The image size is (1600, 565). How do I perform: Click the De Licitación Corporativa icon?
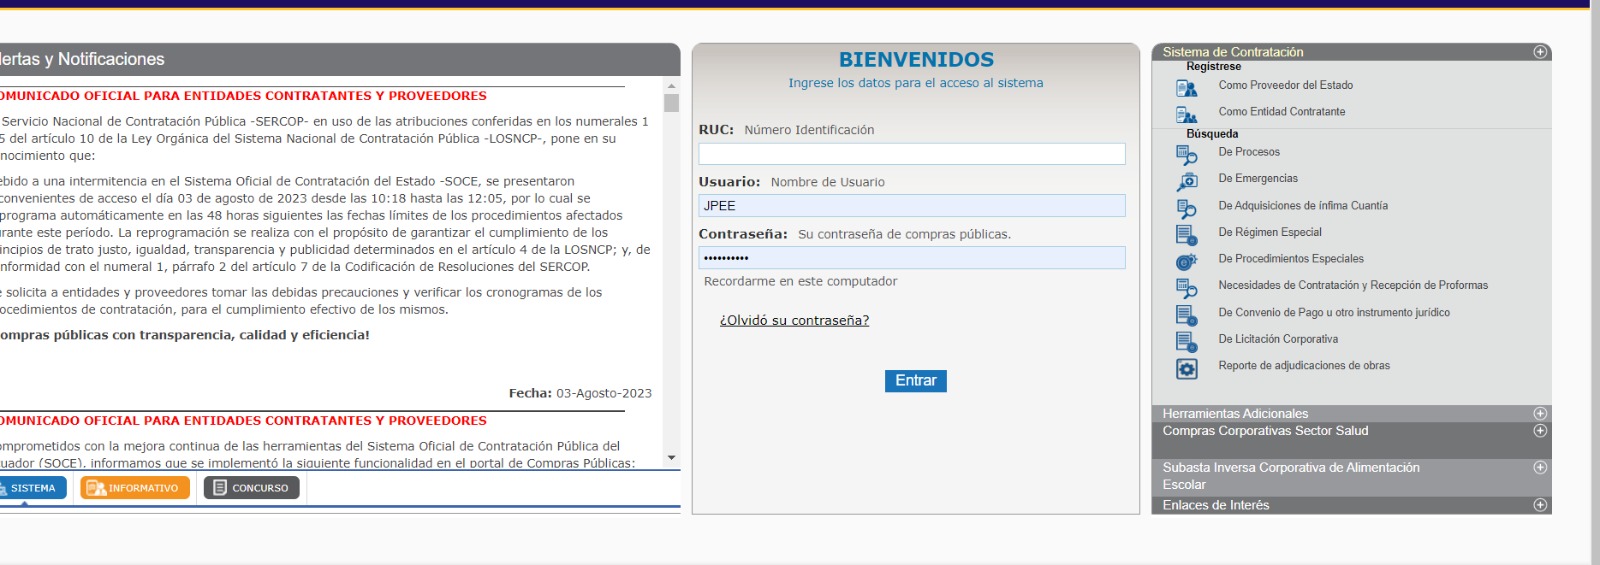pyautogui.click(x=1186, y=342)
